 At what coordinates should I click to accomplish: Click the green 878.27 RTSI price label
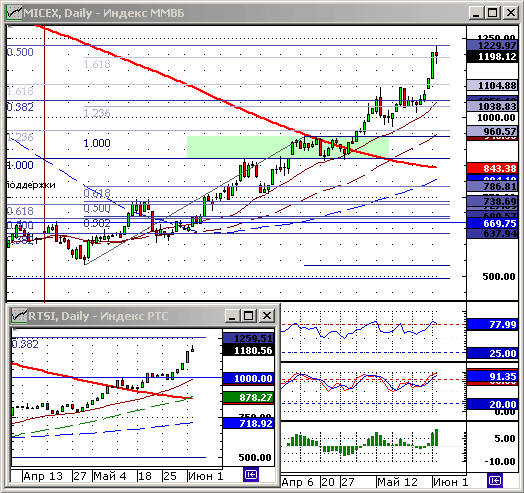[248, 397]
